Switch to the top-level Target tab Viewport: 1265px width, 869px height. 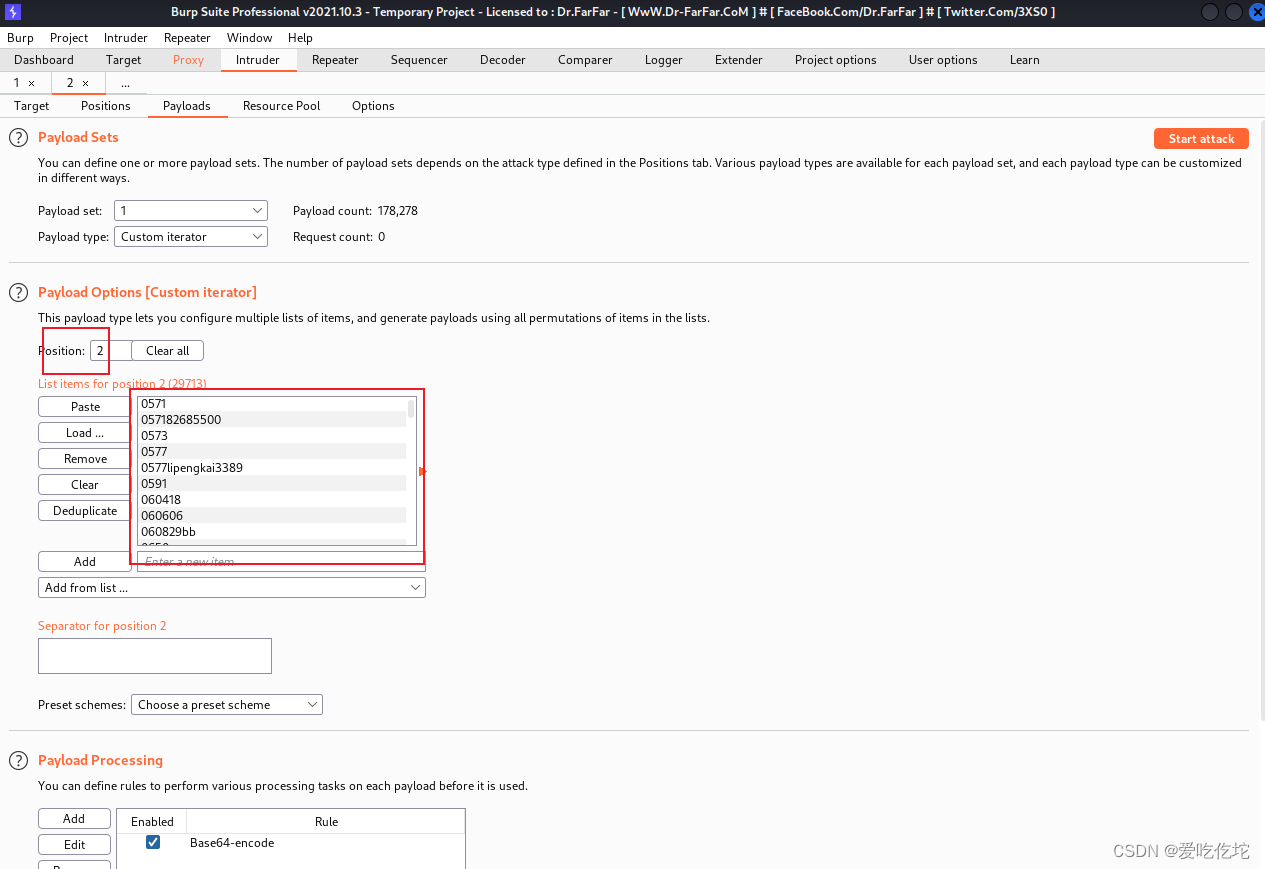click(x=123, y=60)
